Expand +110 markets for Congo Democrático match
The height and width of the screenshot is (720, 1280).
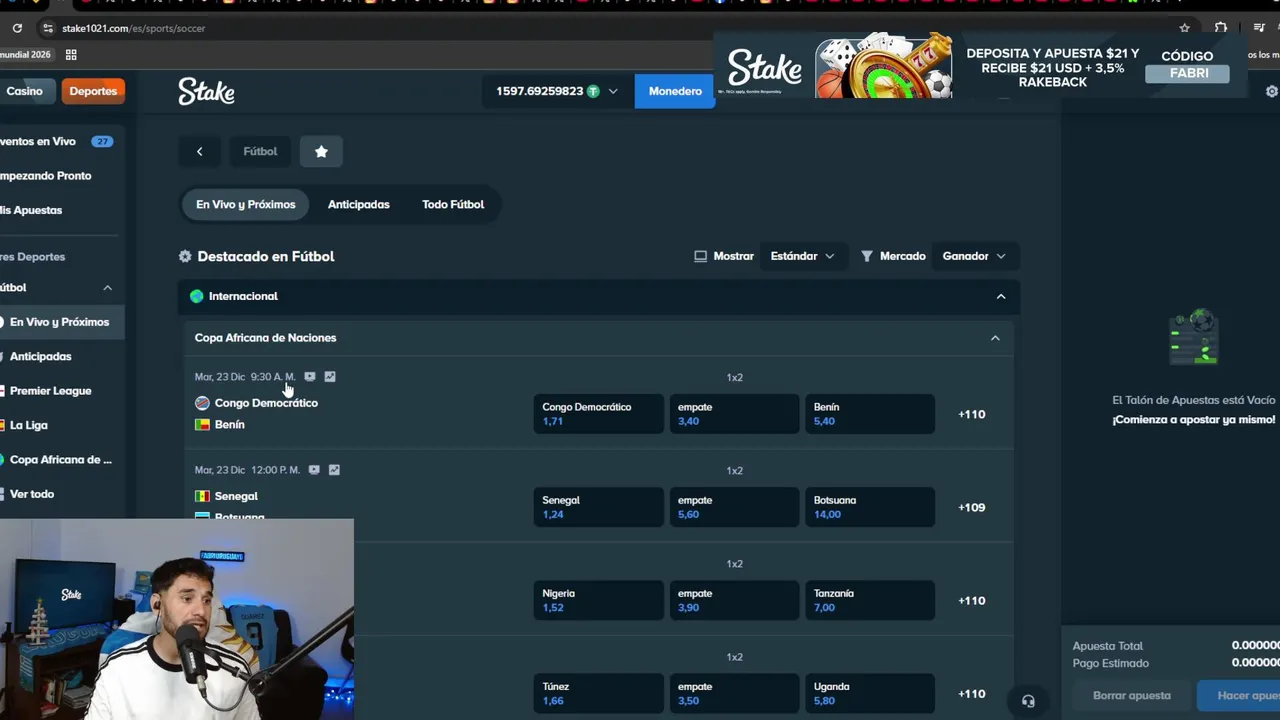pyautogui.click(x=972, y=414)
